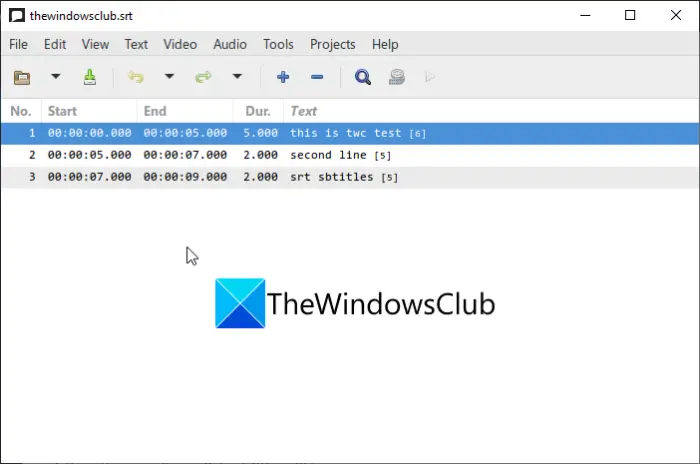
Task: Click the End column header
Action: click(x=185, y=111)
